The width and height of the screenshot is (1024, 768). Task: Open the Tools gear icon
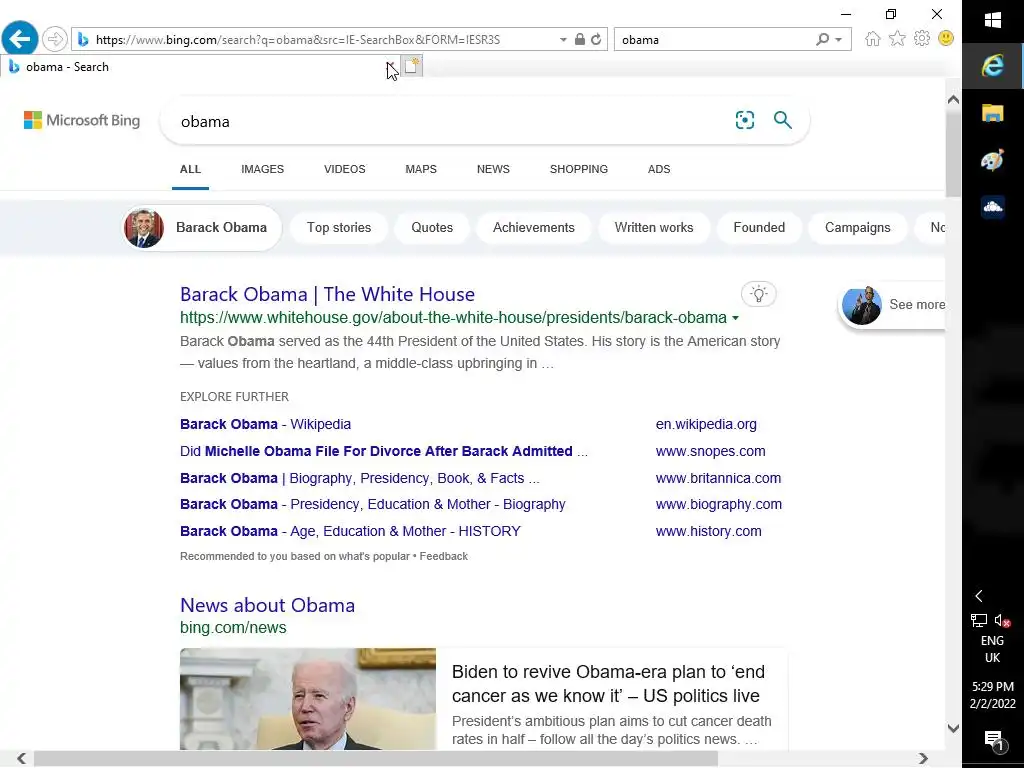(921, 39)
